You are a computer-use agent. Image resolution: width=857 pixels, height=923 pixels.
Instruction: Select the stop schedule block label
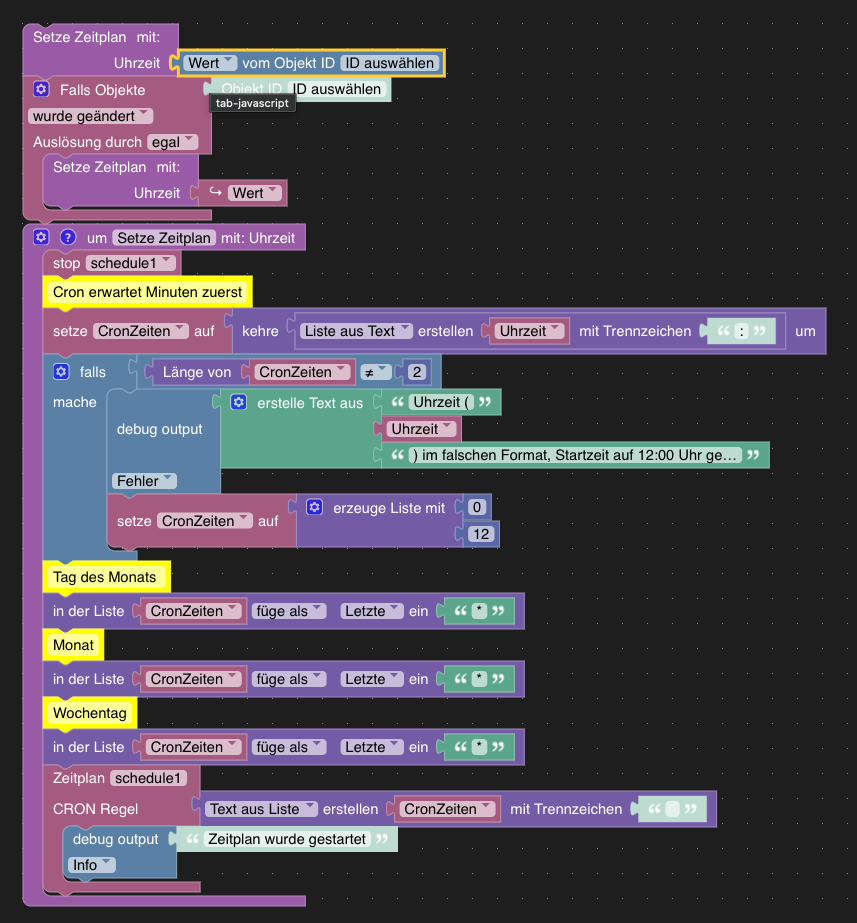point(67,263)
